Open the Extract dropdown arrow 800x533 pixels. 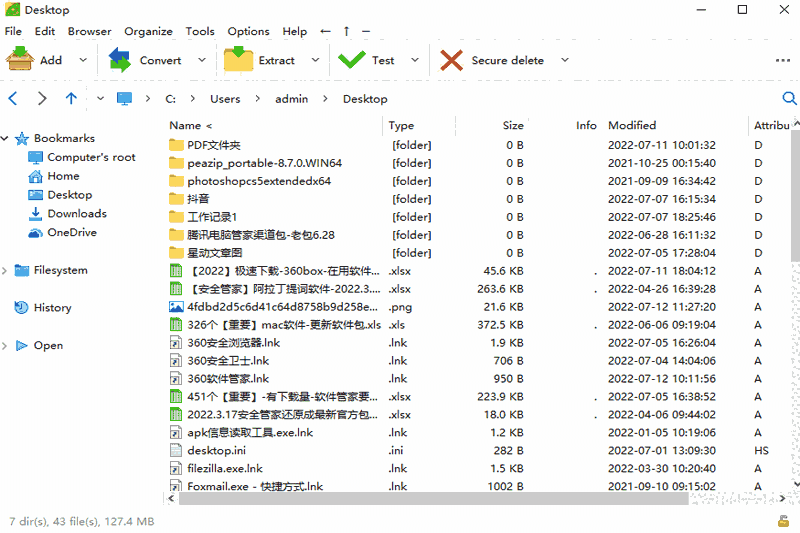coord(315,60)
